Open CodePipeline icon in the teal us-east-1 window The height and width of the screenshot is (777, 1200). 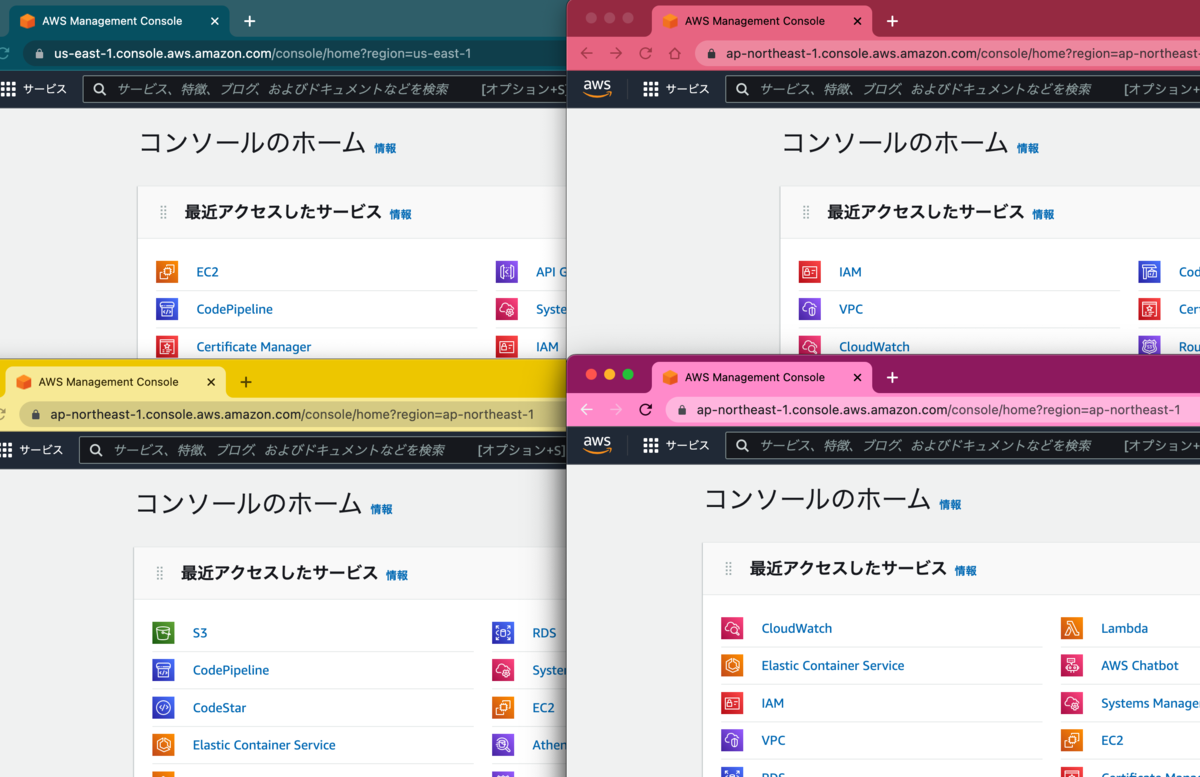point(167,309)
